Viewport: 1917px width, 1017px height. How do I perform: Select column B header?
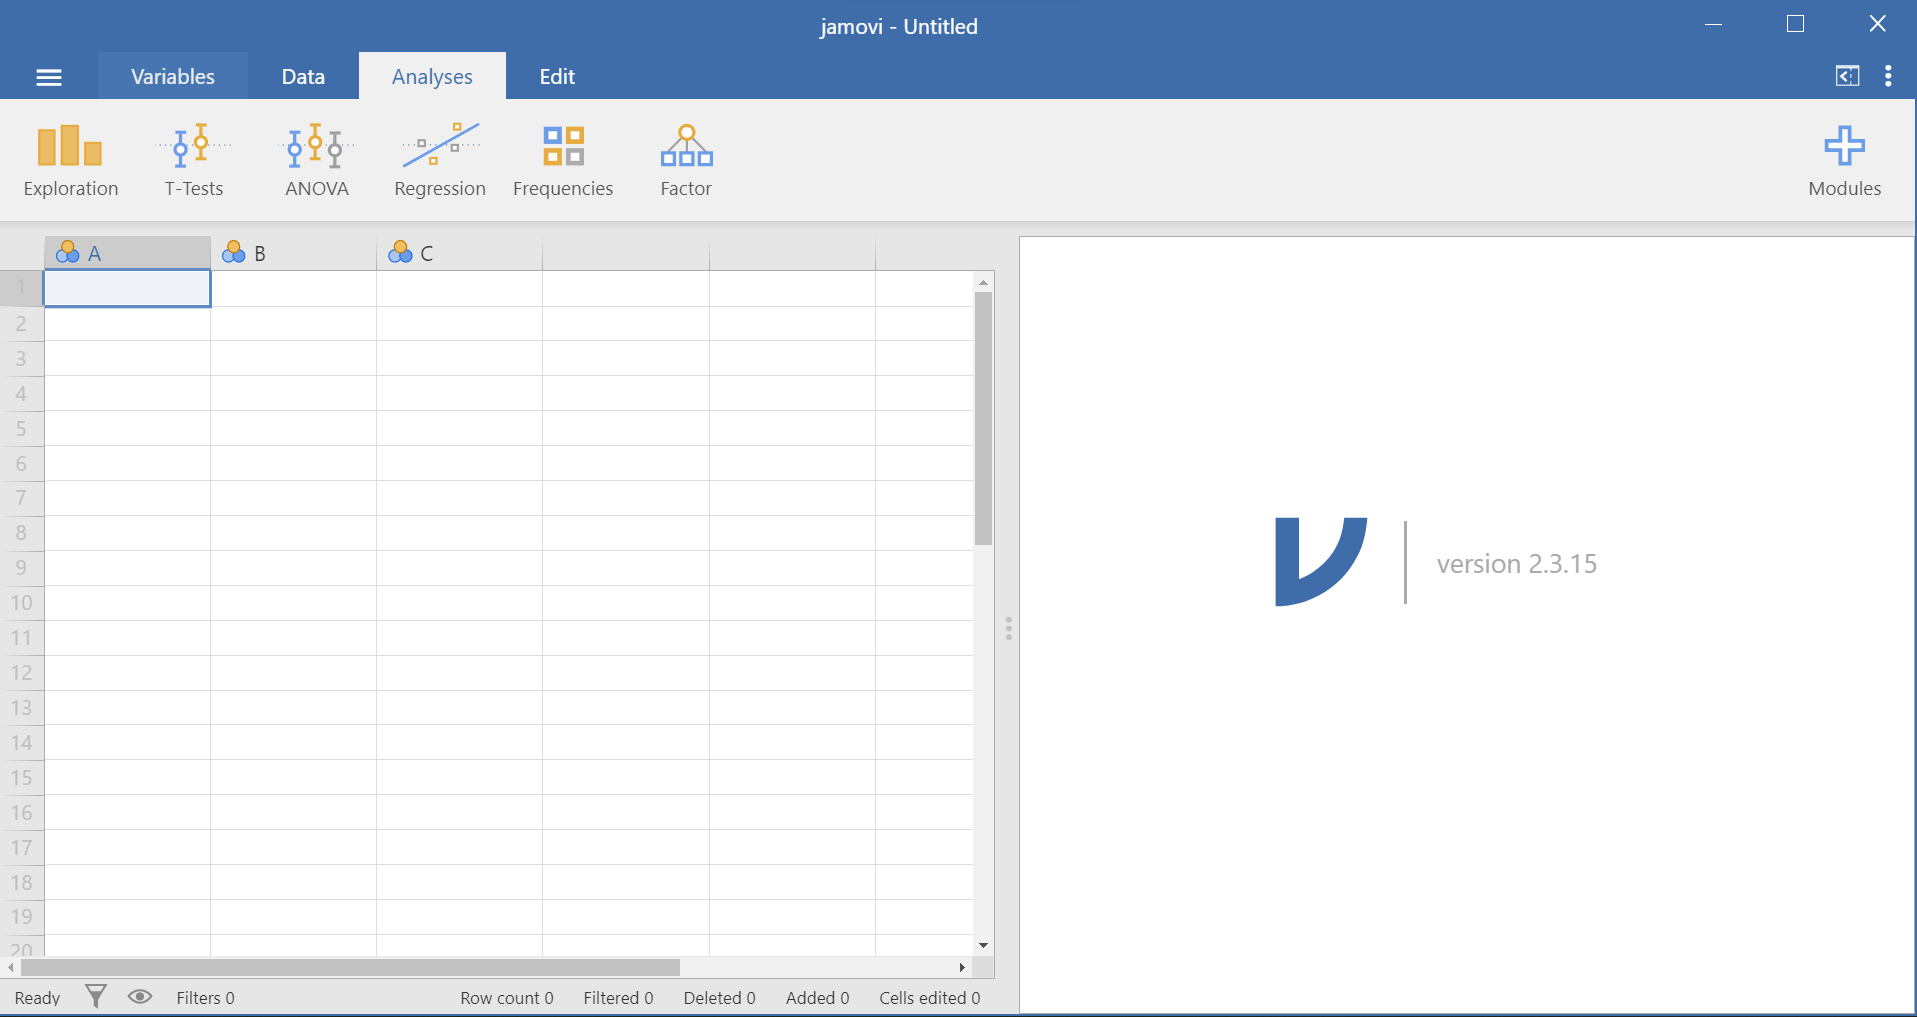pyautogui.click(x=293, y=253)
